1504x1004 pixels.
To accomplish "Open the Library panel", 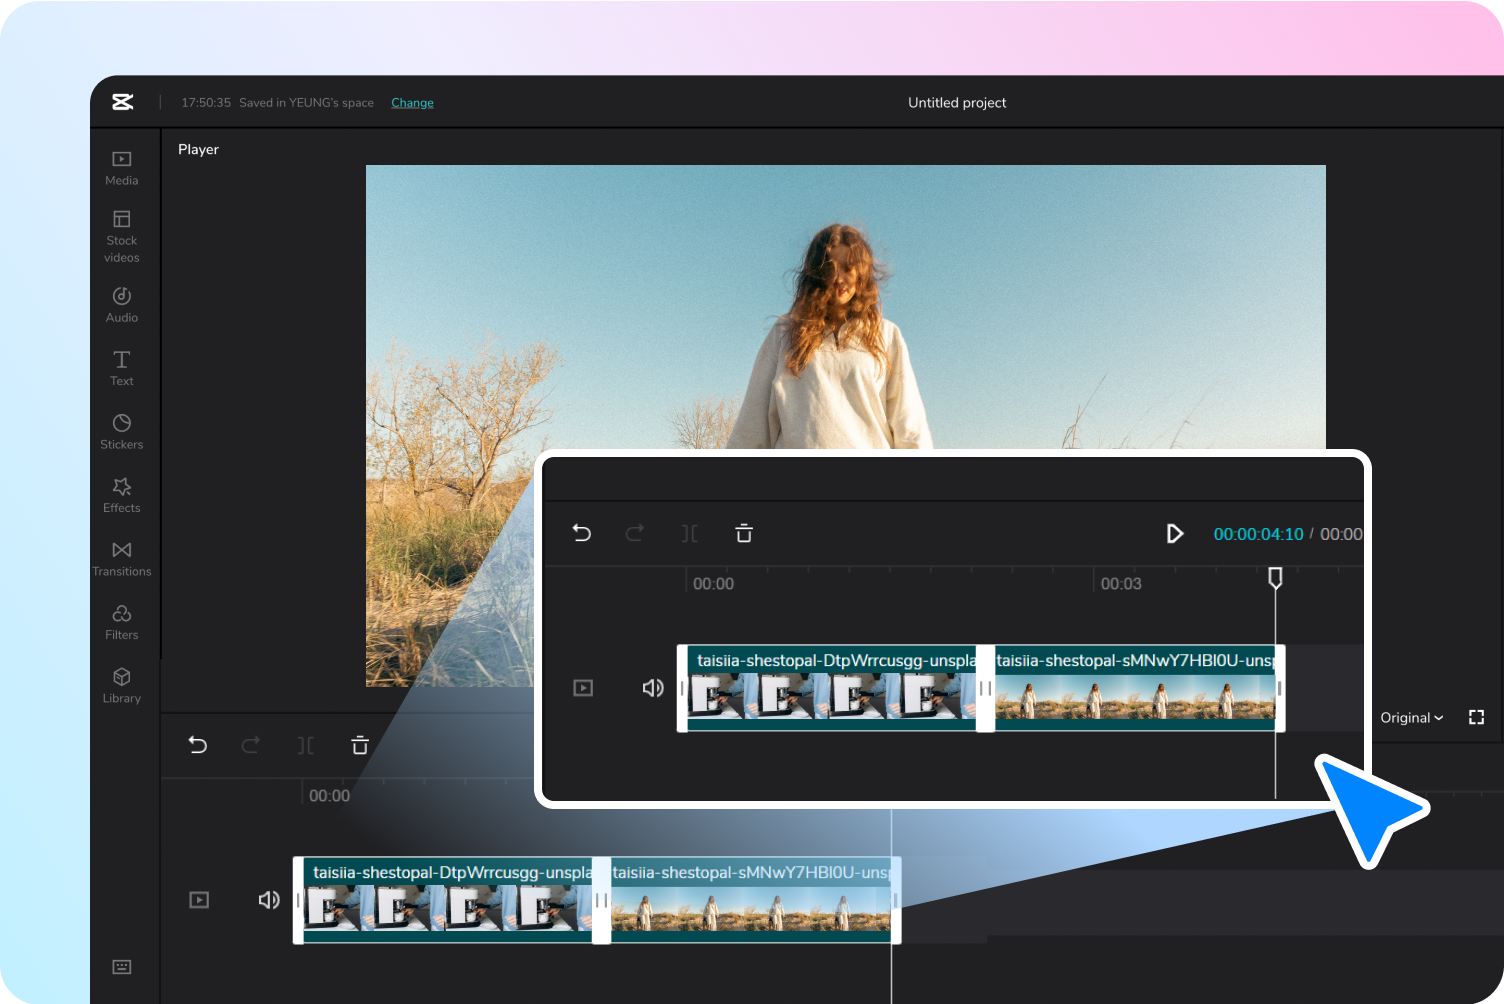I will (x=122, y=686).
